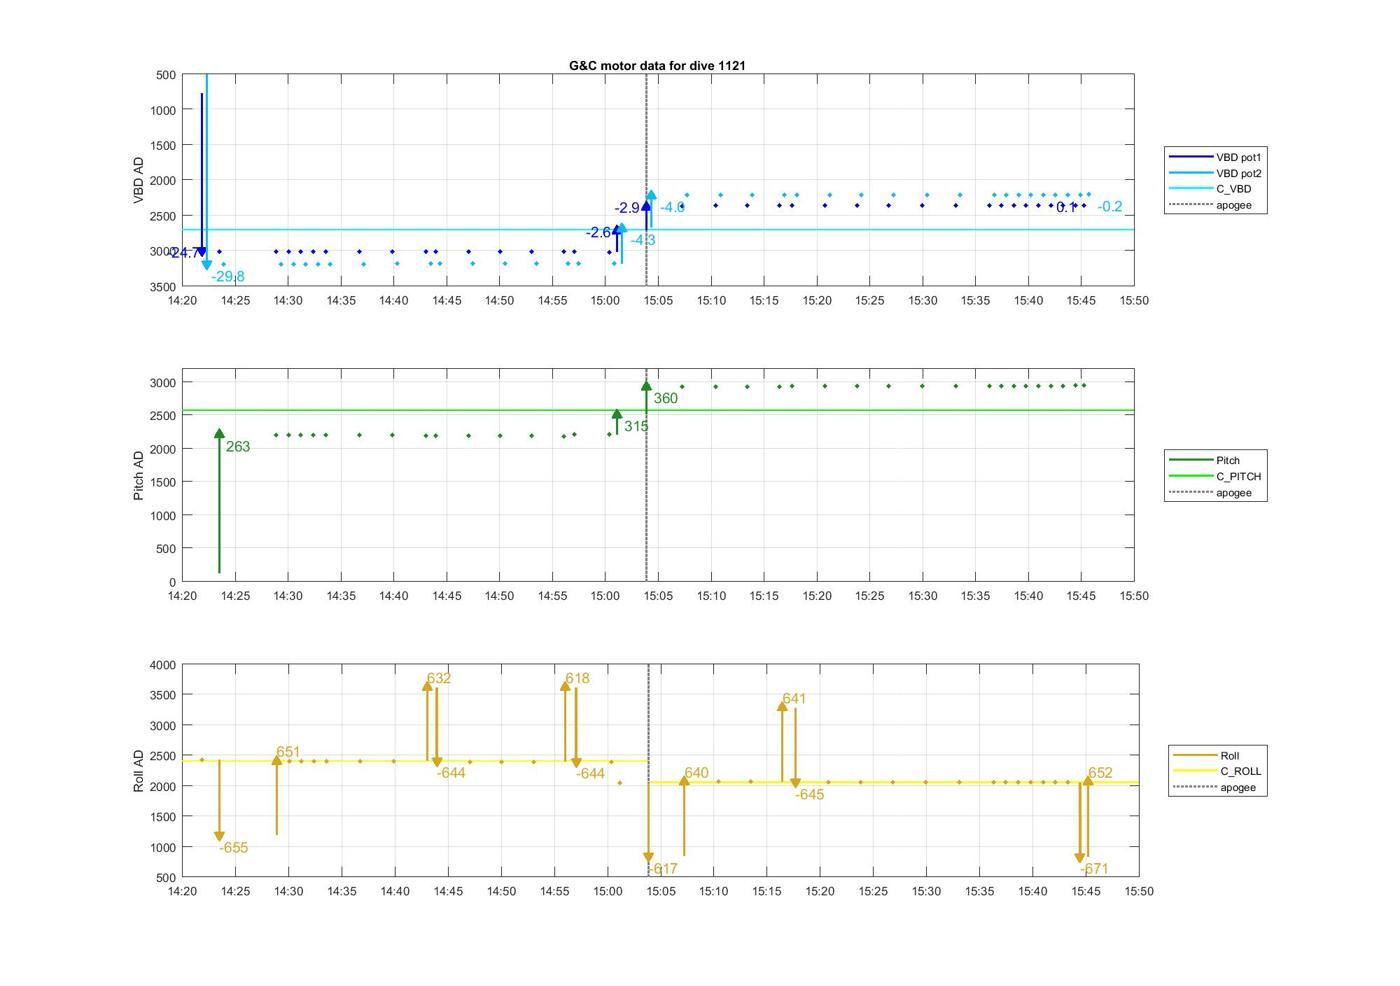Image resolution: width=1400 pixels, height=986 pixels.
Task: Click the "15:50" tick under the VBD plot
Action: [x=1134, y=300]
